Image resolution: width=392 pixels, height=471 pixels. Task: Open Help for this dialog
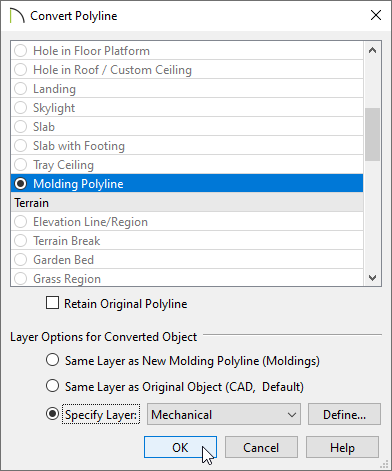pyautogui.click(x=343, y=447)
